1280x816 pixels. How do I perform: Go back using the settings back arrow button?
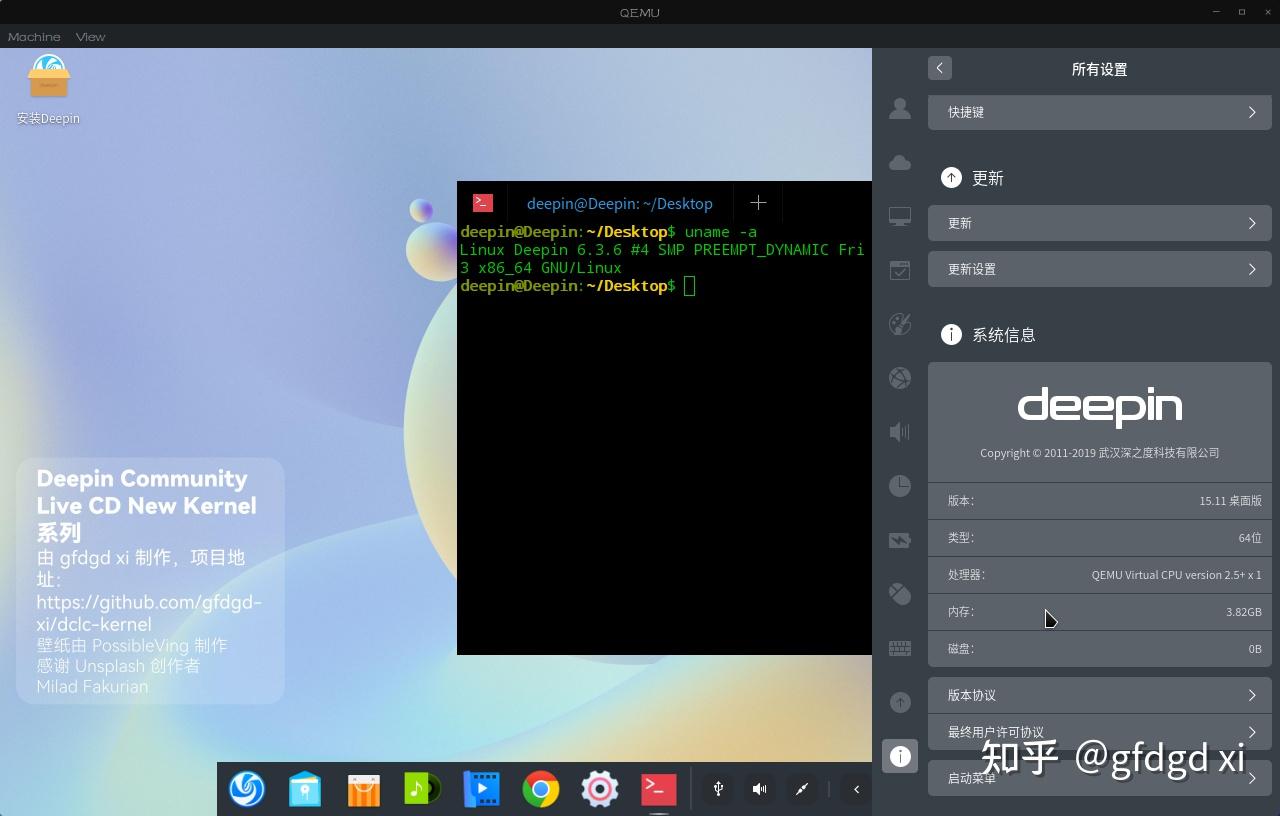click(939, 68)
